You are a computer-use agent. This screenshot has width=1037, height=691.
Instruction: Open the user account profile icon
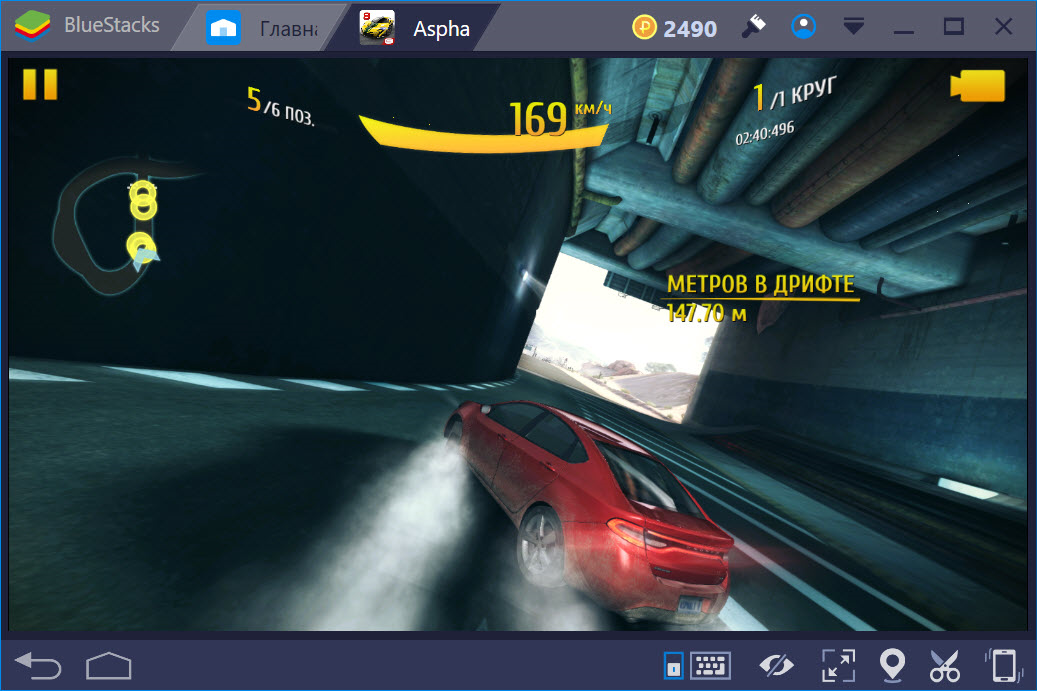(x=803, y=27)
